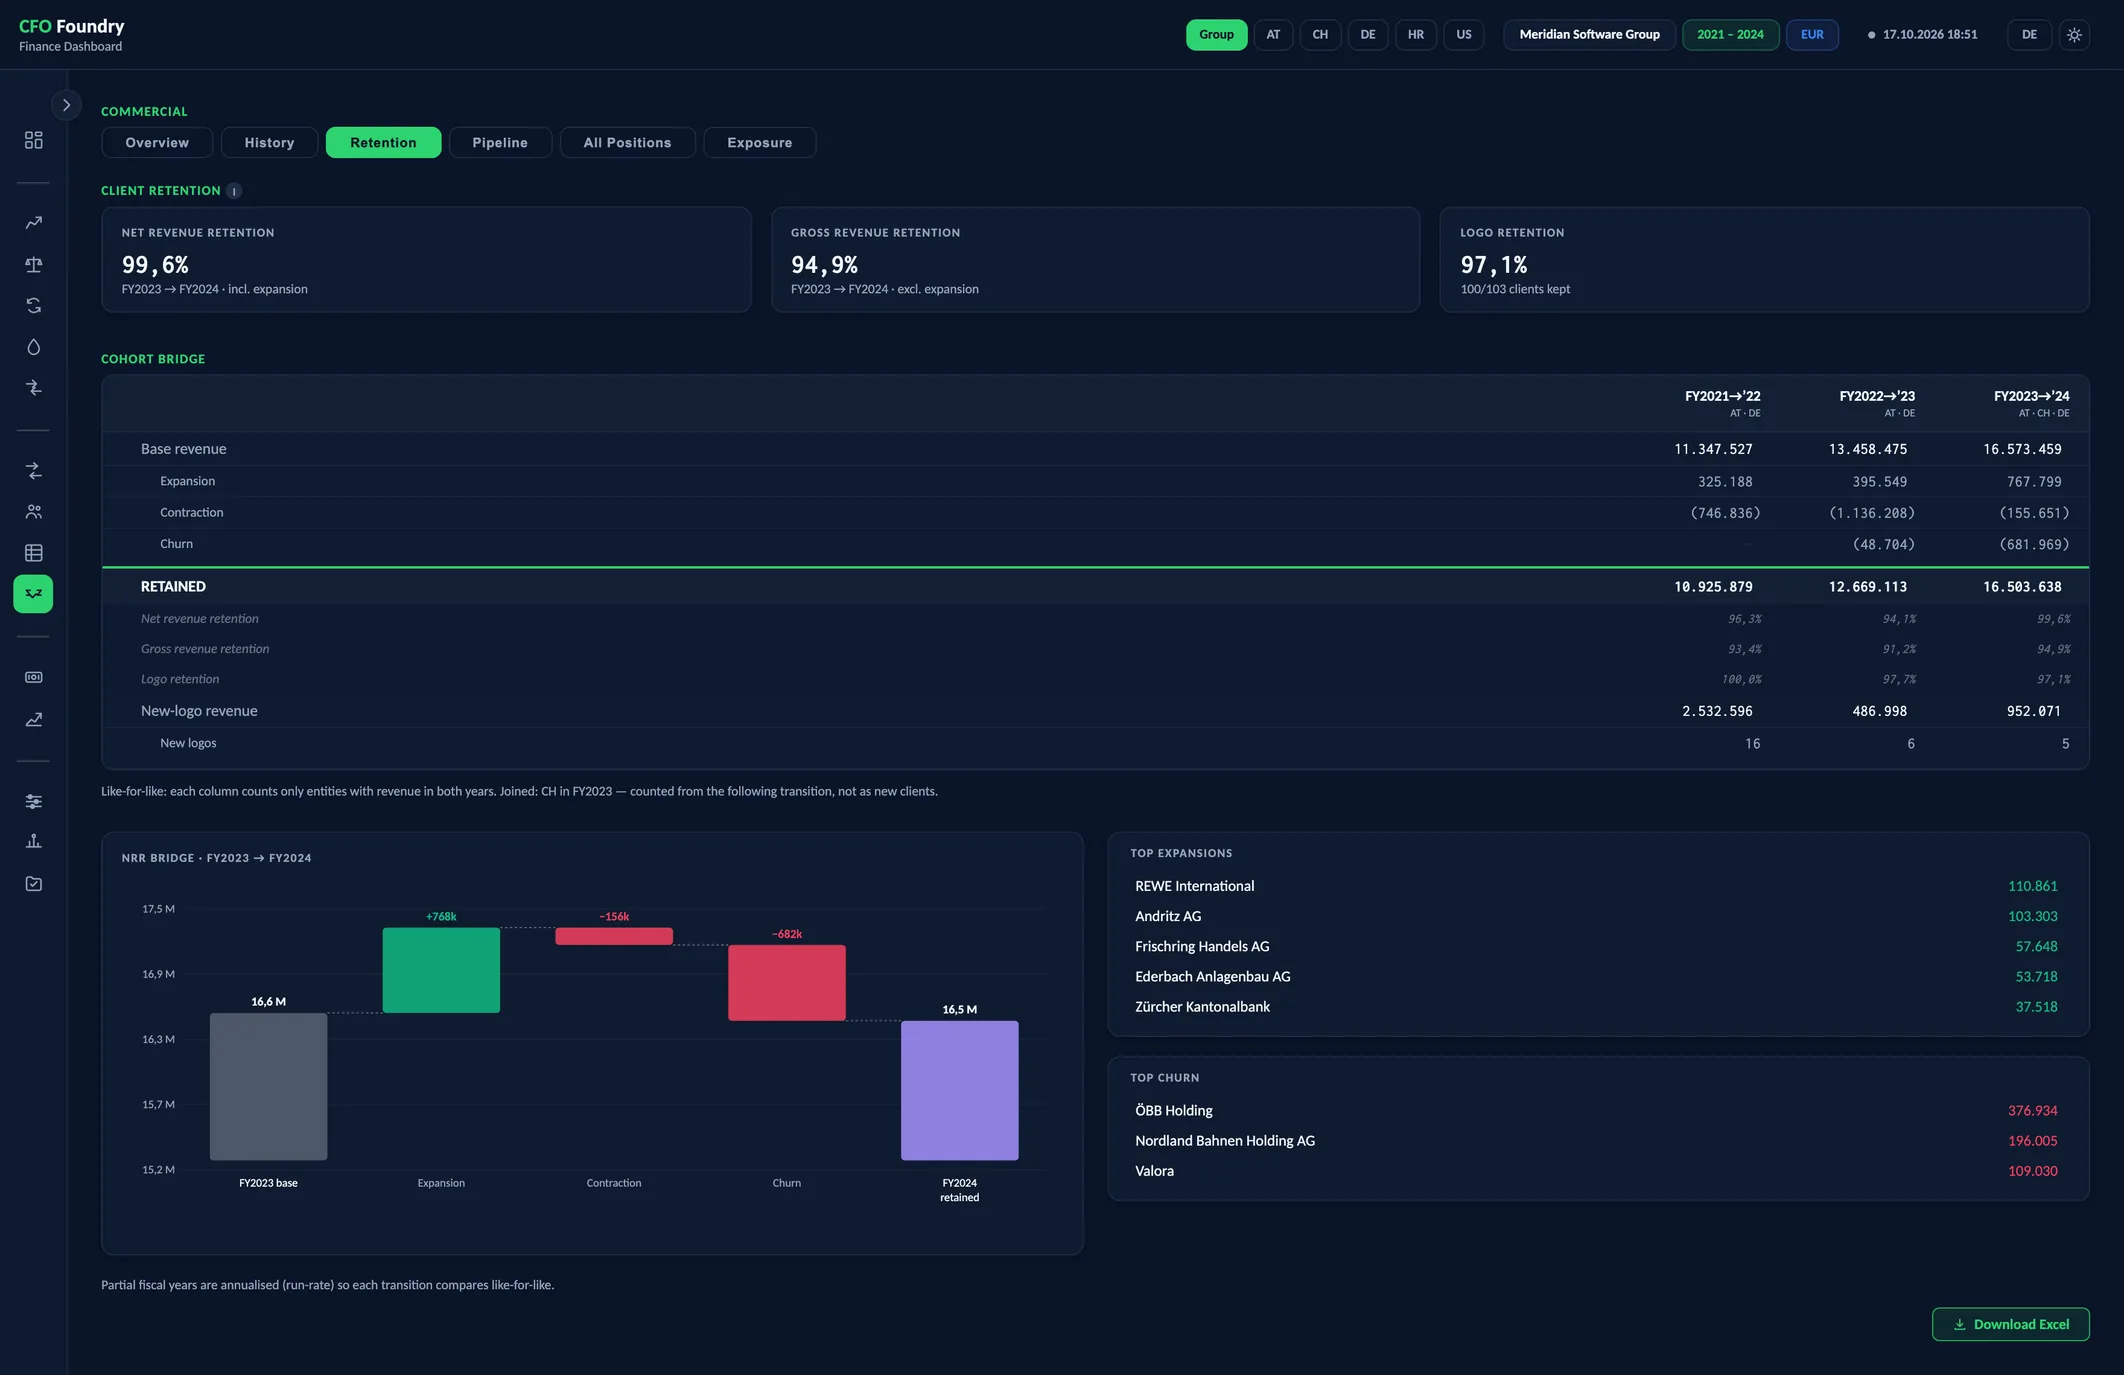Click Zürcher Kantonalbank entry
Image resolution: width=2124 pixels, height=1375 pixels.
[x=1202, y=1007]
